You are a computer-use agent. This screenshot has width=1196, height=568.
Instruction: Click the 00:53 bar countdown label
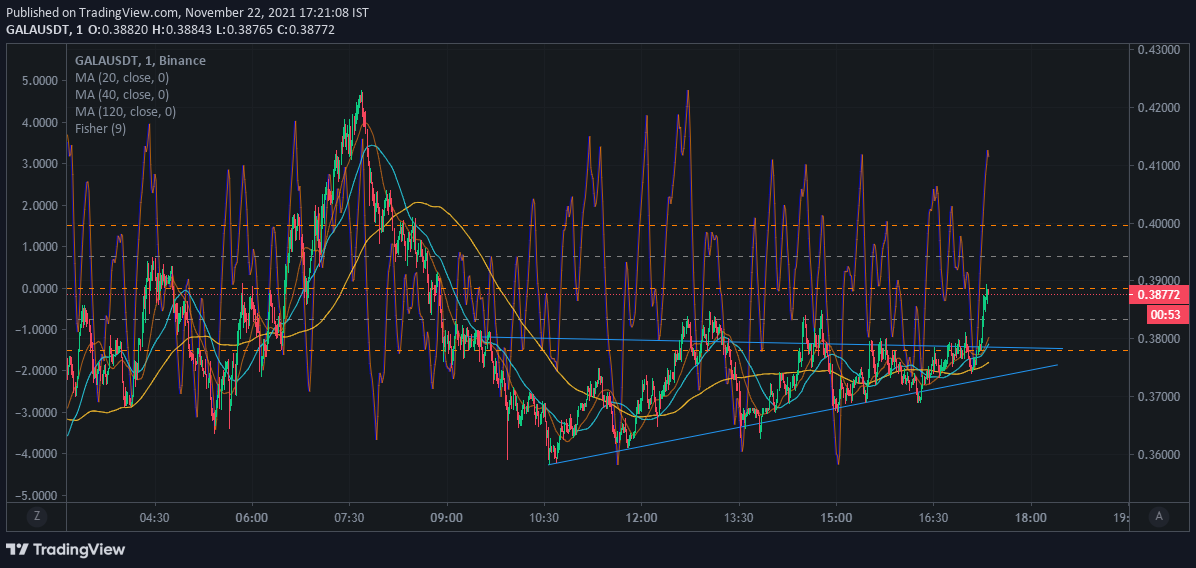(x=1167, y=313)
